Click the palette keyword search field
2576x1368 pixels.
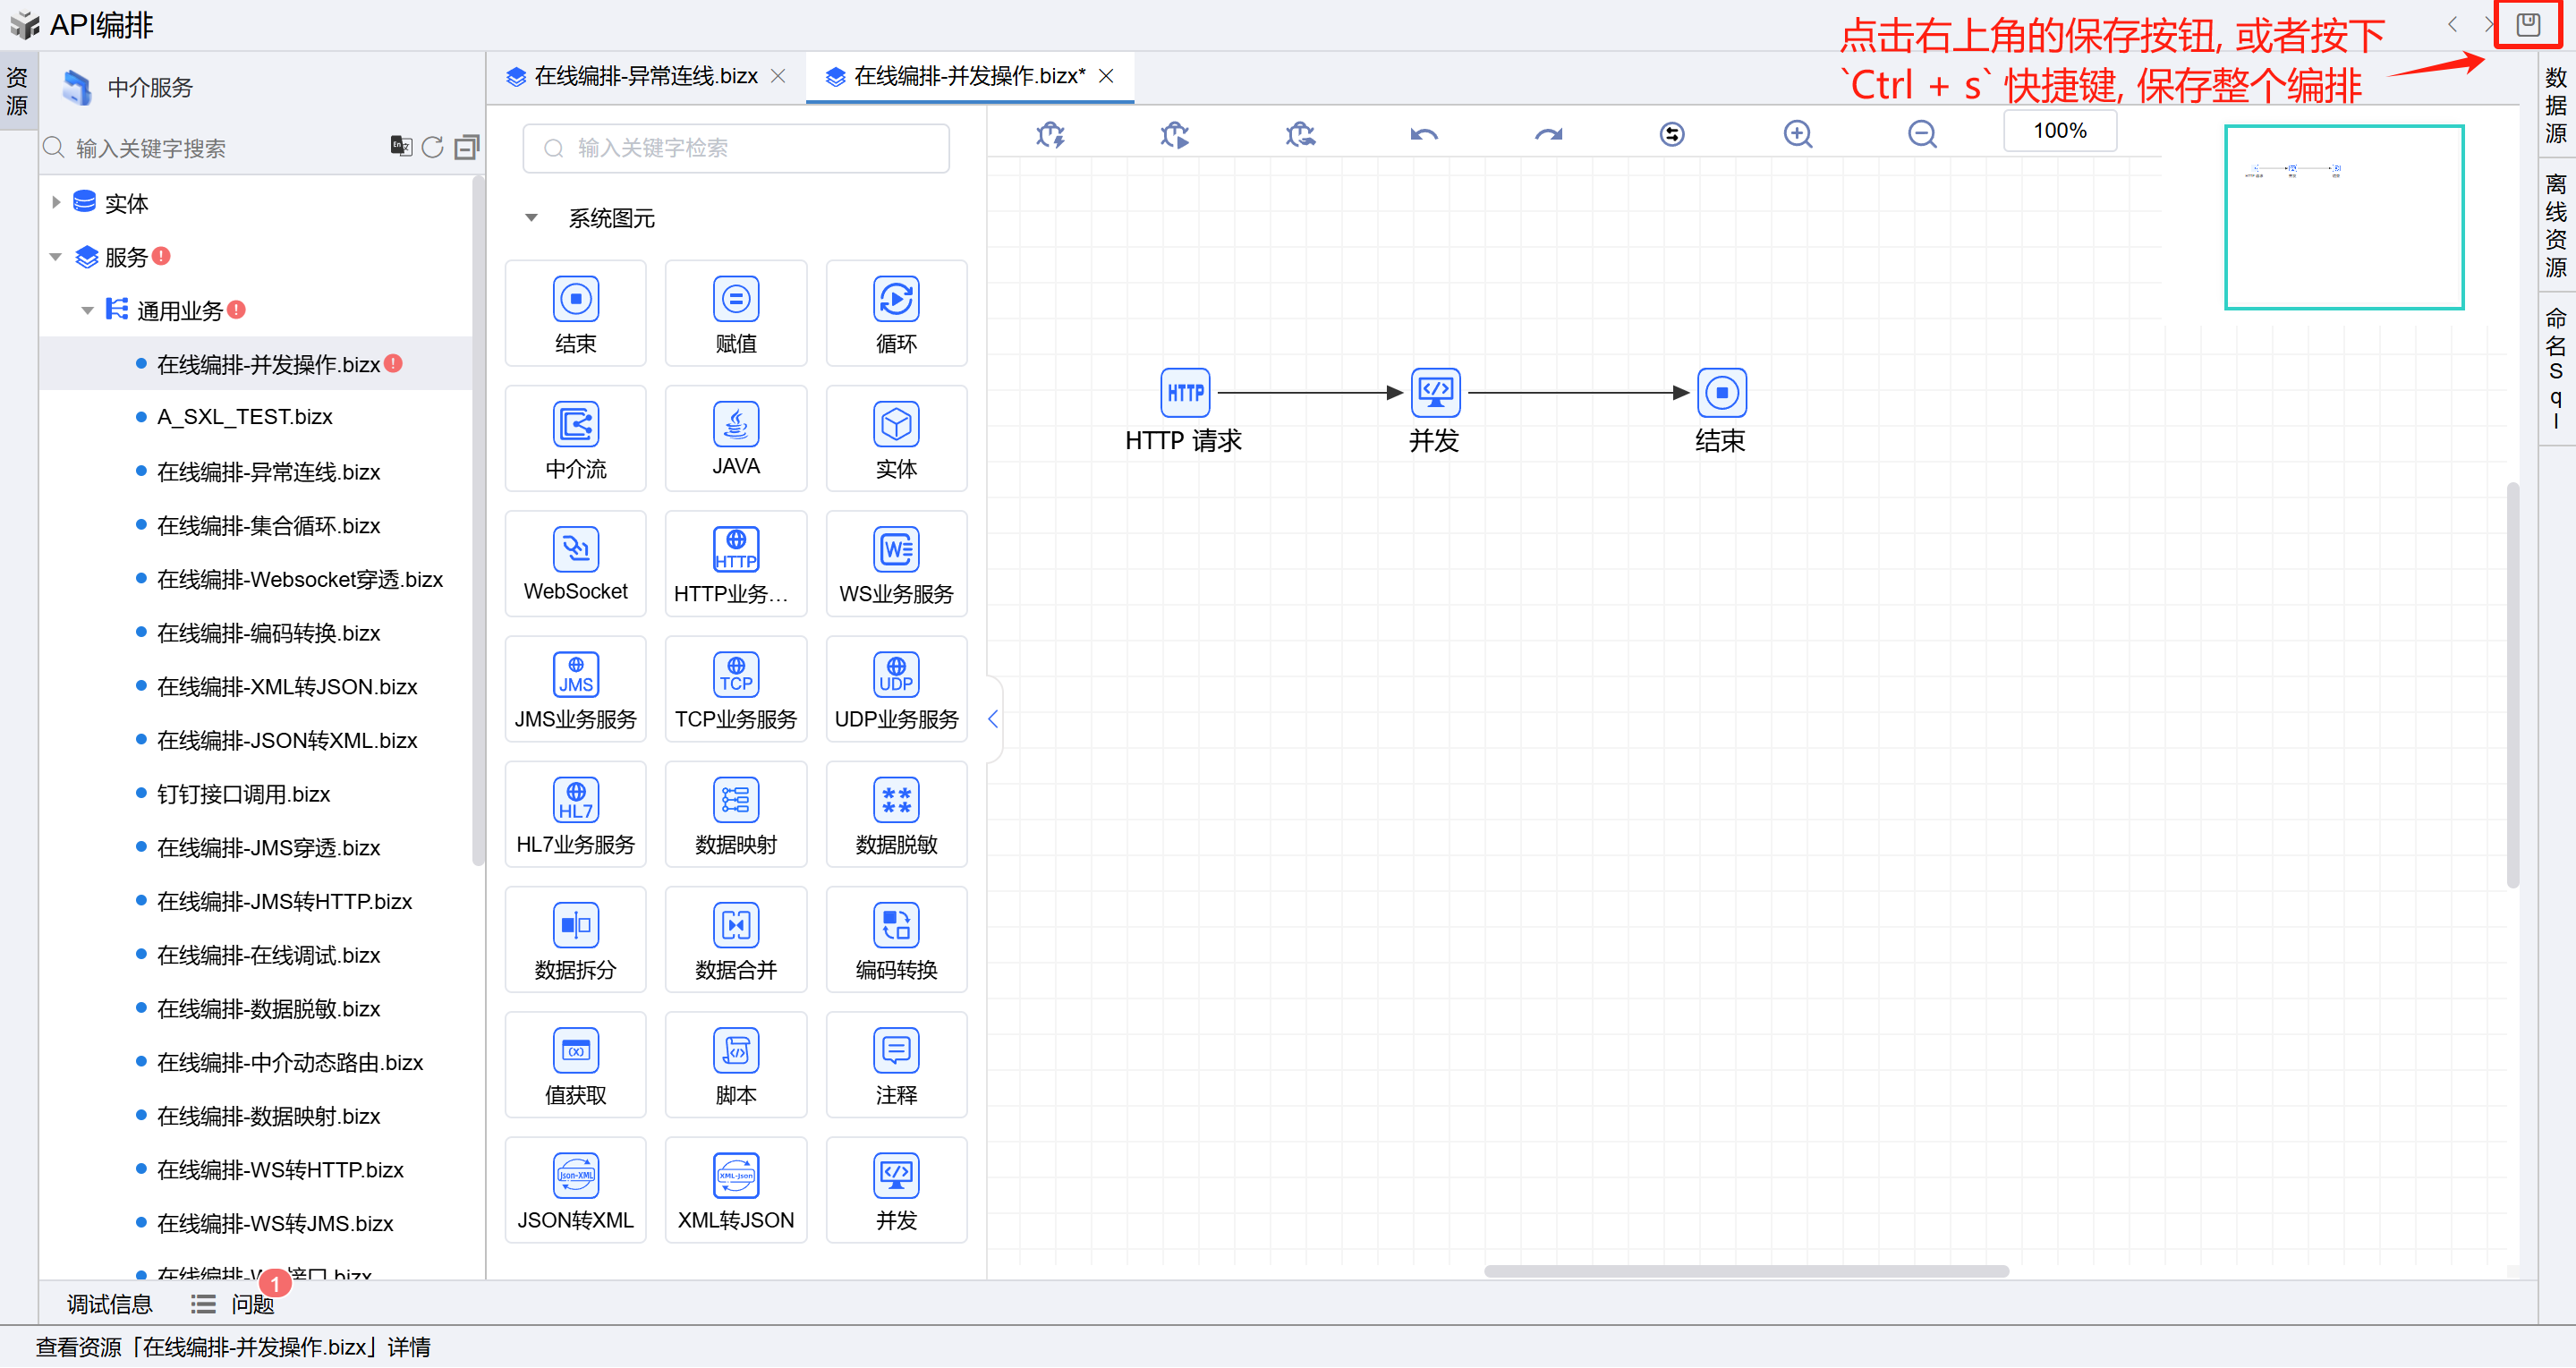pyautogui.click(x=735, y=148)
